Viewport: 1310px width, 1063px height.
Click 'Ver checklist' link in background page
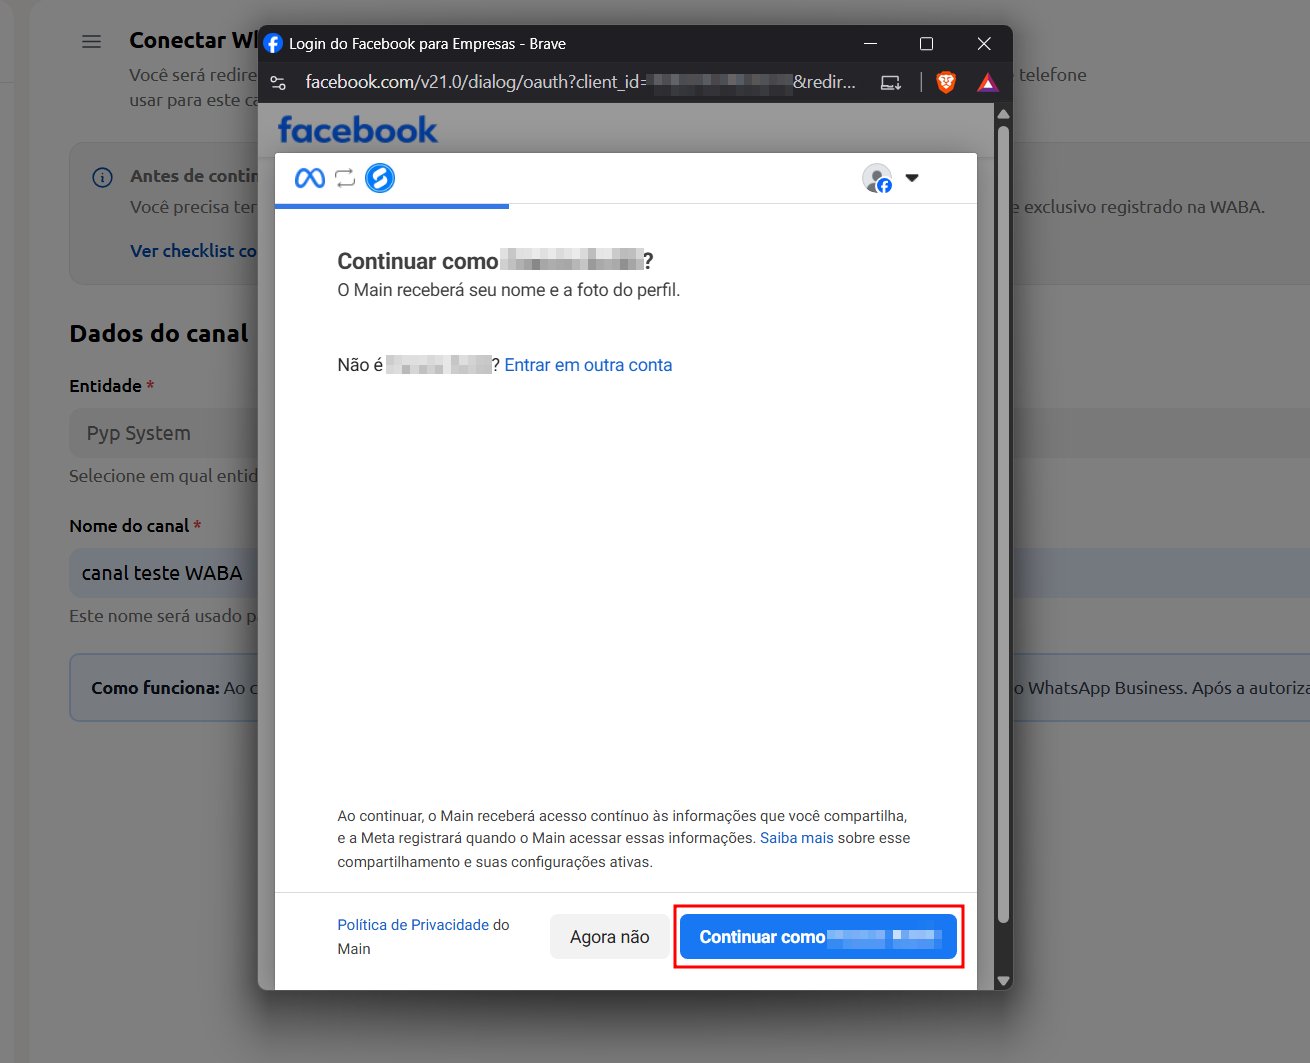pos(193,251)
